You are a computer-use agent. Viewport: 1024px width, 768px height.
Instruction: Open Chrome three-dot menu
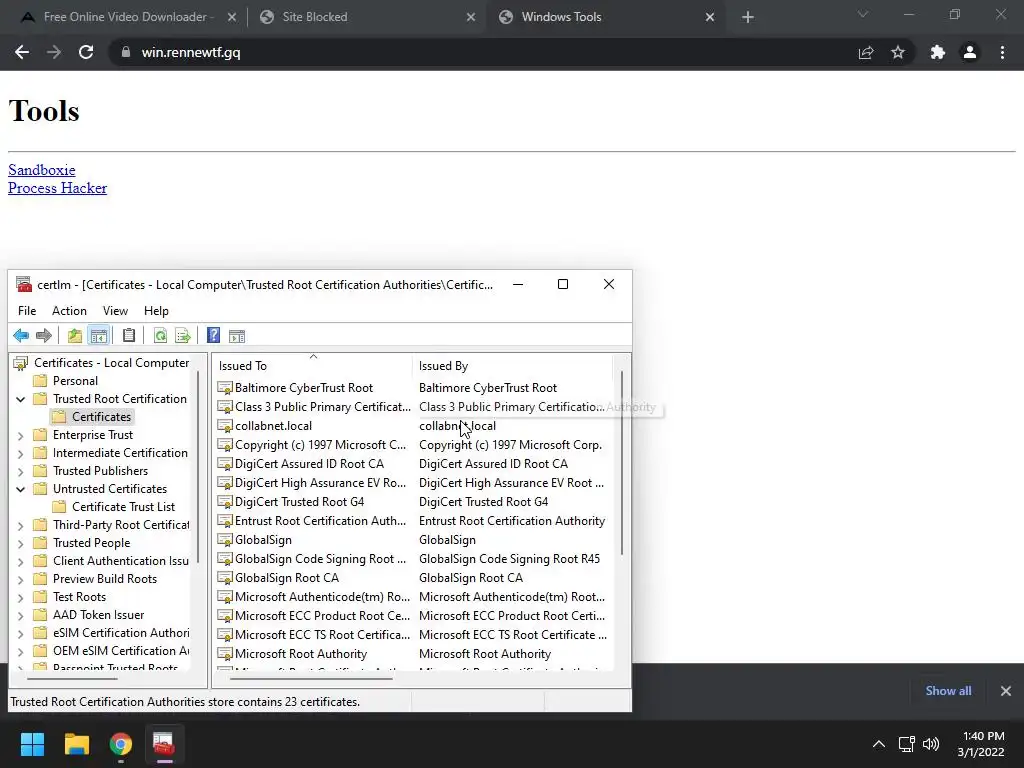(x=1002, y=52)
